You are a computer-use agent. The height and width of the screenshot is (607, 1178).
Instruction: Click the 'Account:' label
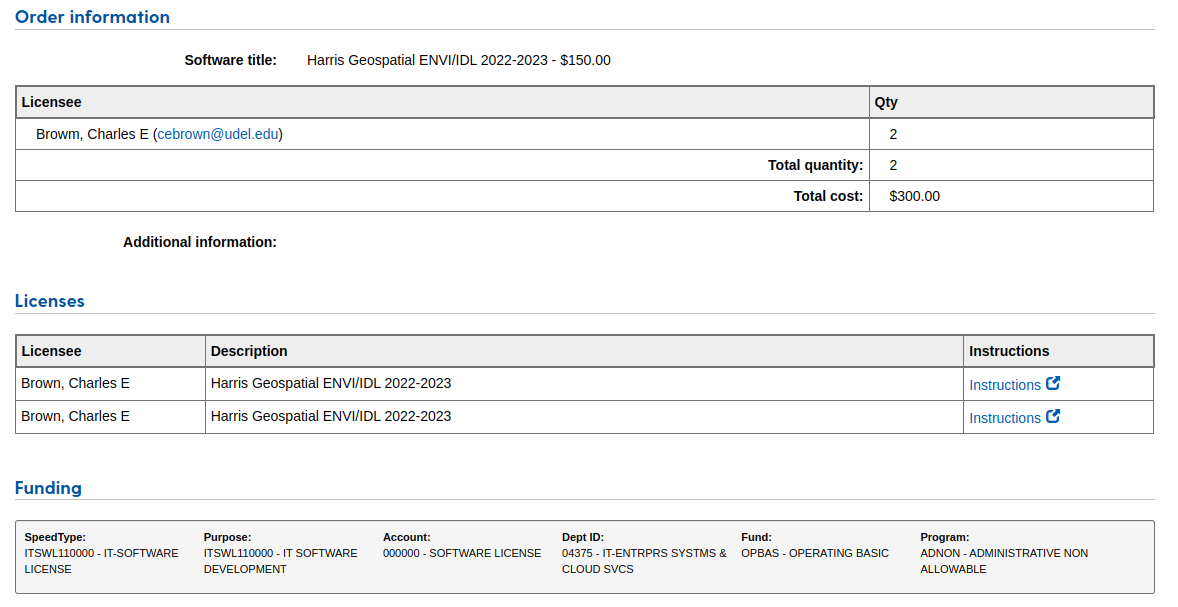tap(406, 537)
